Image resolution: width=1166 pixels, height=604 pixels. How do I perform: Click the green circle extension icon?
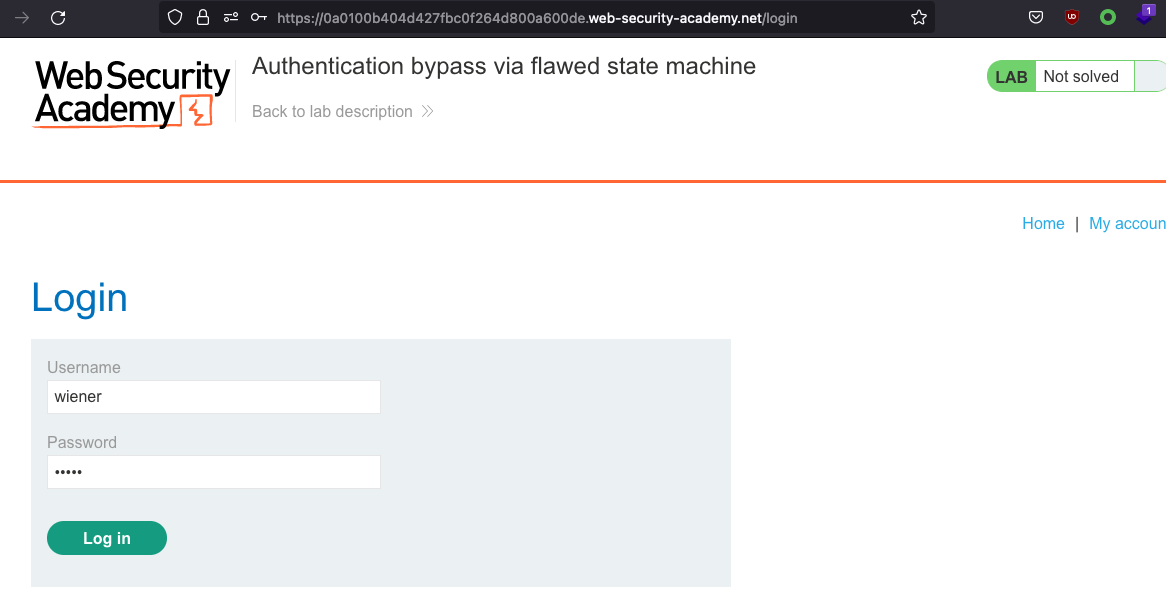(1107, 17)
